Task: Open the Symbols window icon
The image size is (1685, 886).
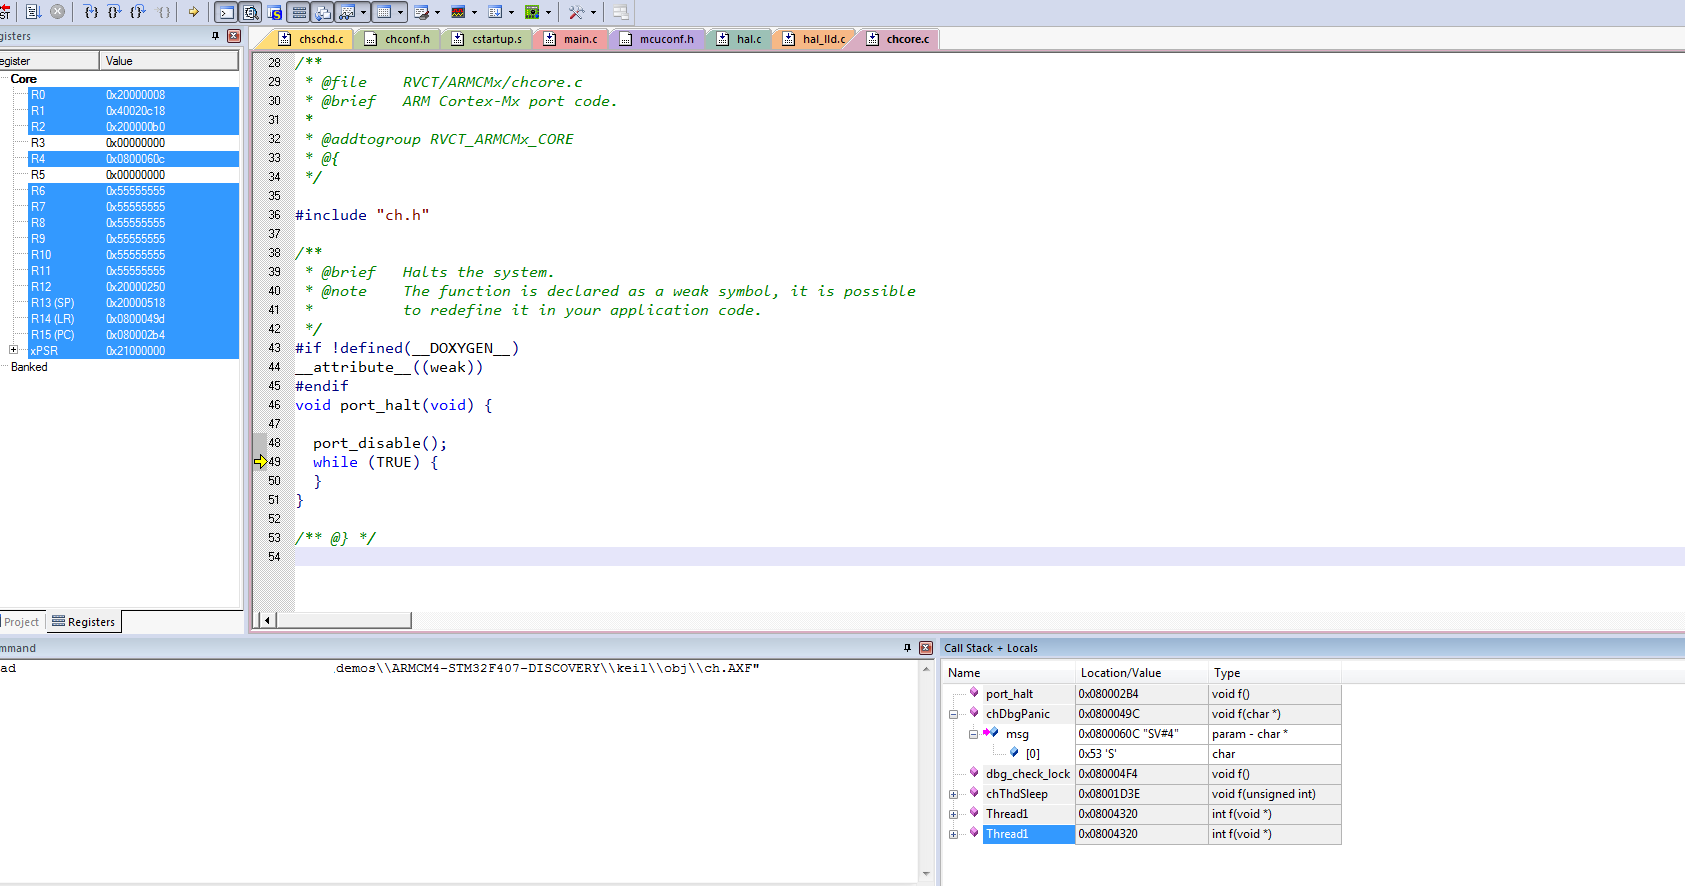Action: pyautogui.click(x=274, y=13)
